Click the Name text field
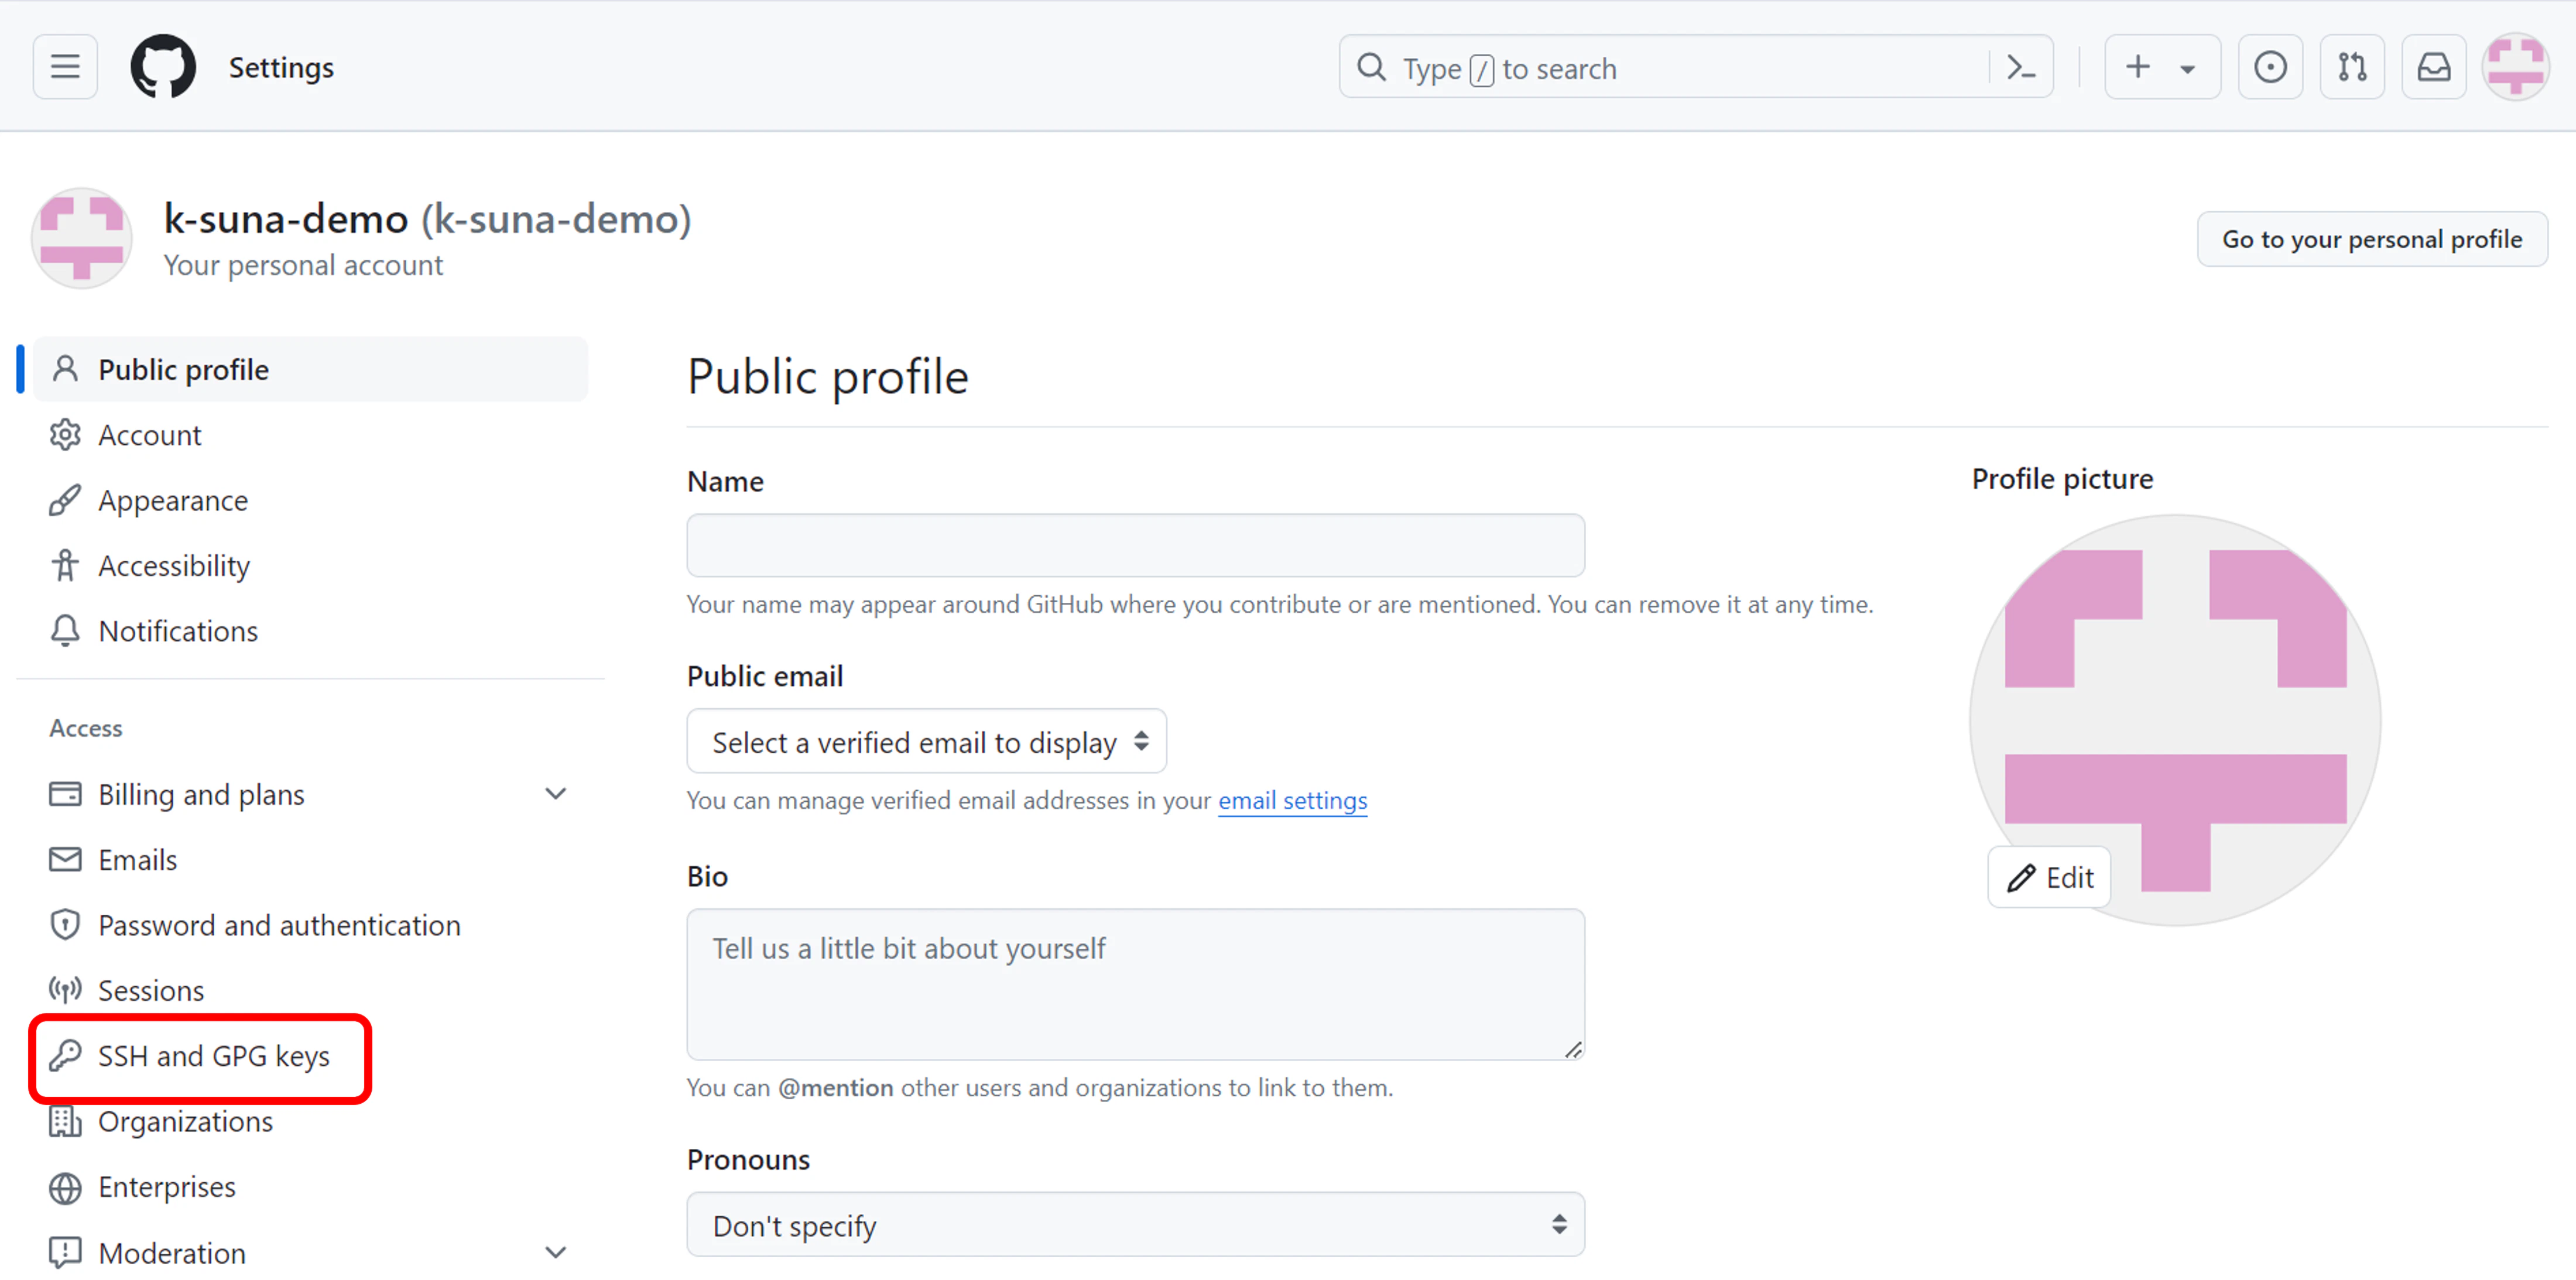2576x1280 pixels. [x=1135, y=545]
